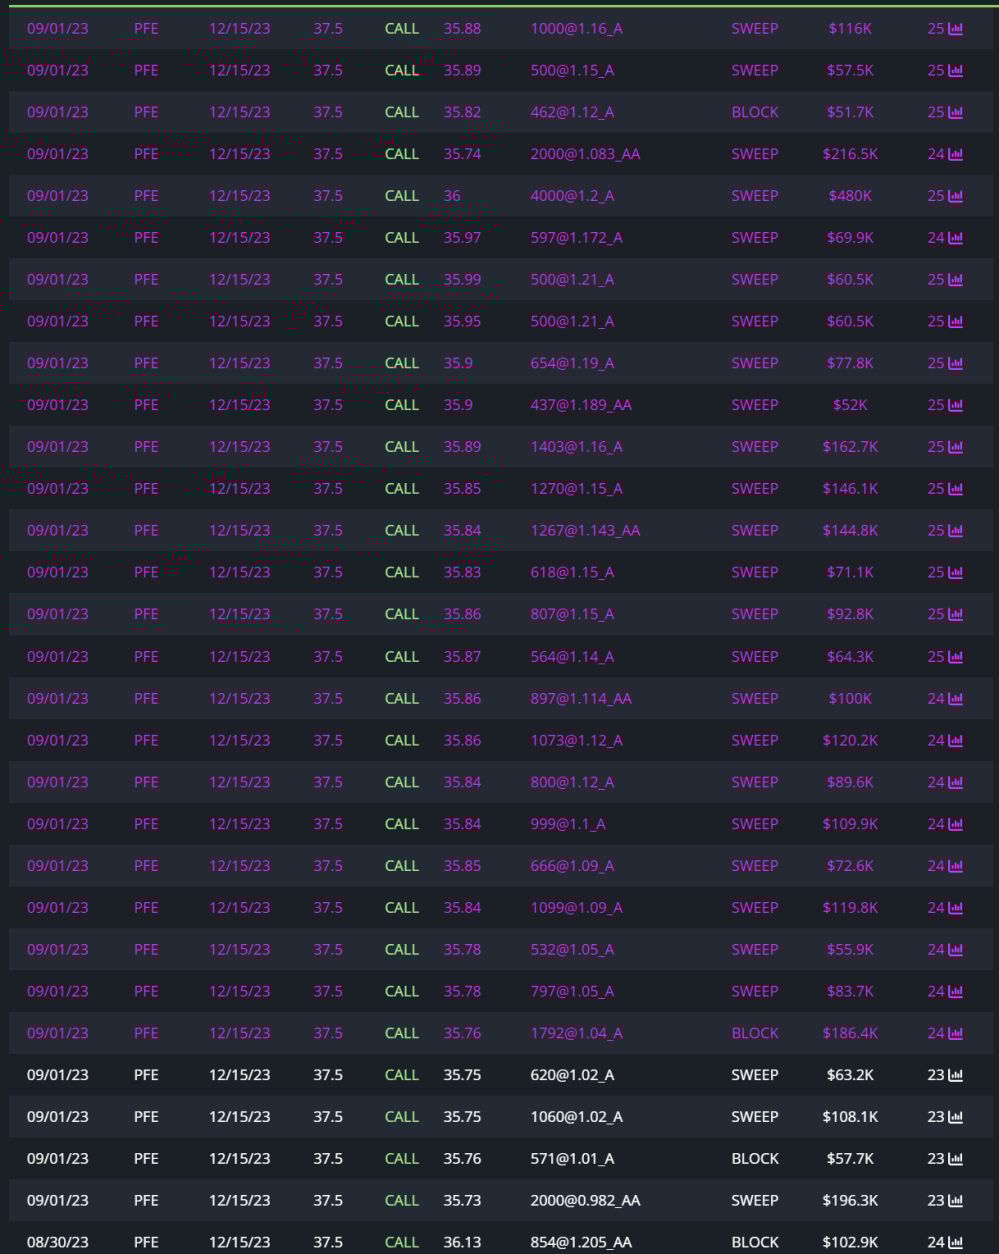This screenshot has width=999, height=1254.
Task: Click the 2000@0.982_AA trade entry
Action: [585, 1200]
